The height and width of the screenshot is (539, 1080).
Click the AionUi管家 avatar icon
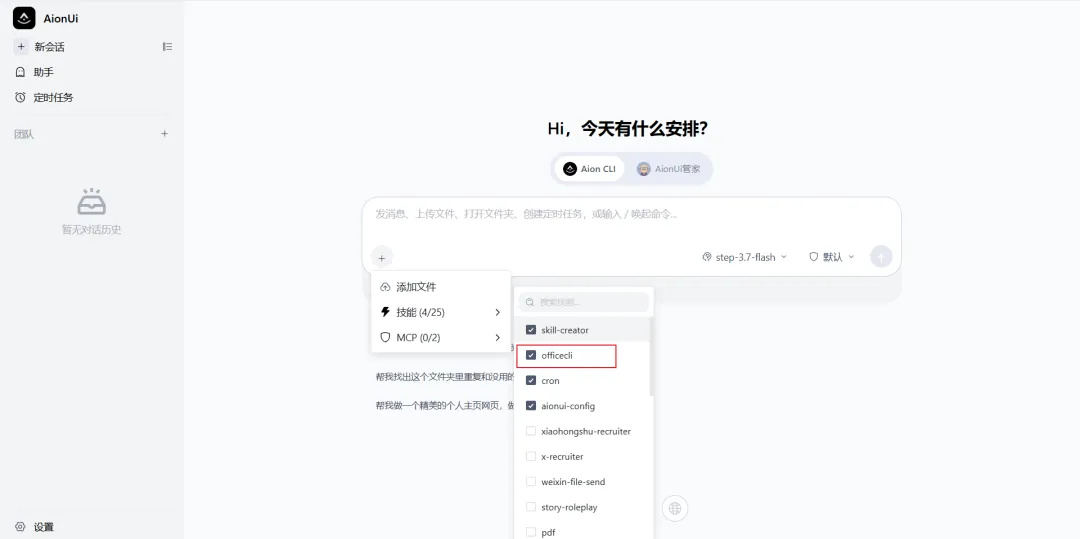pyautogui.click(x=643, y=169)
